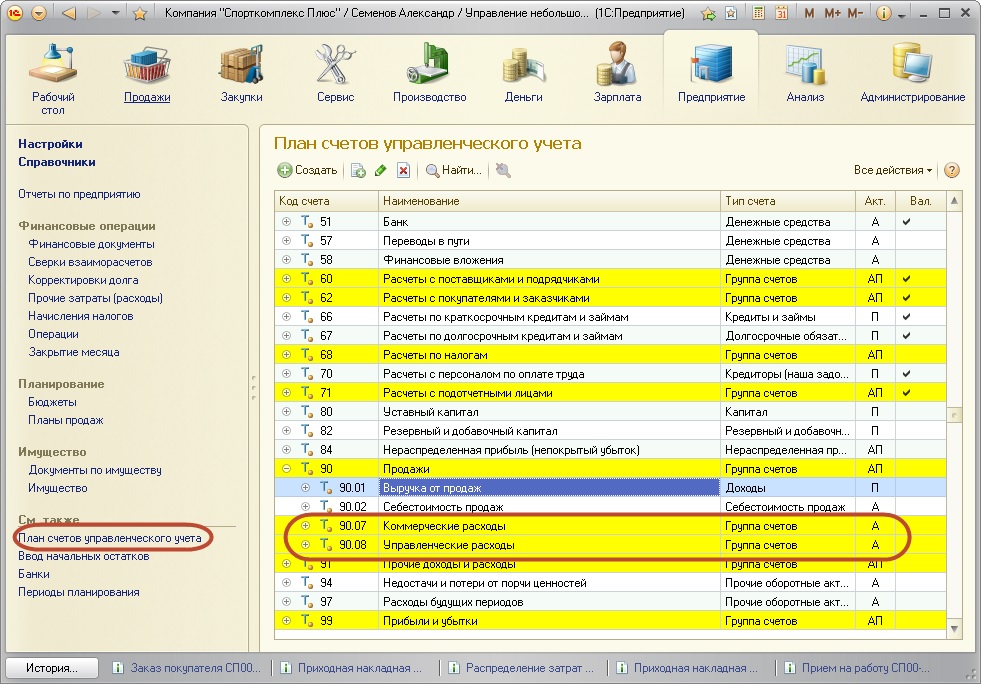981x684 pixels.
Task: Switch to the Продажи section
Action: [147, 73]
